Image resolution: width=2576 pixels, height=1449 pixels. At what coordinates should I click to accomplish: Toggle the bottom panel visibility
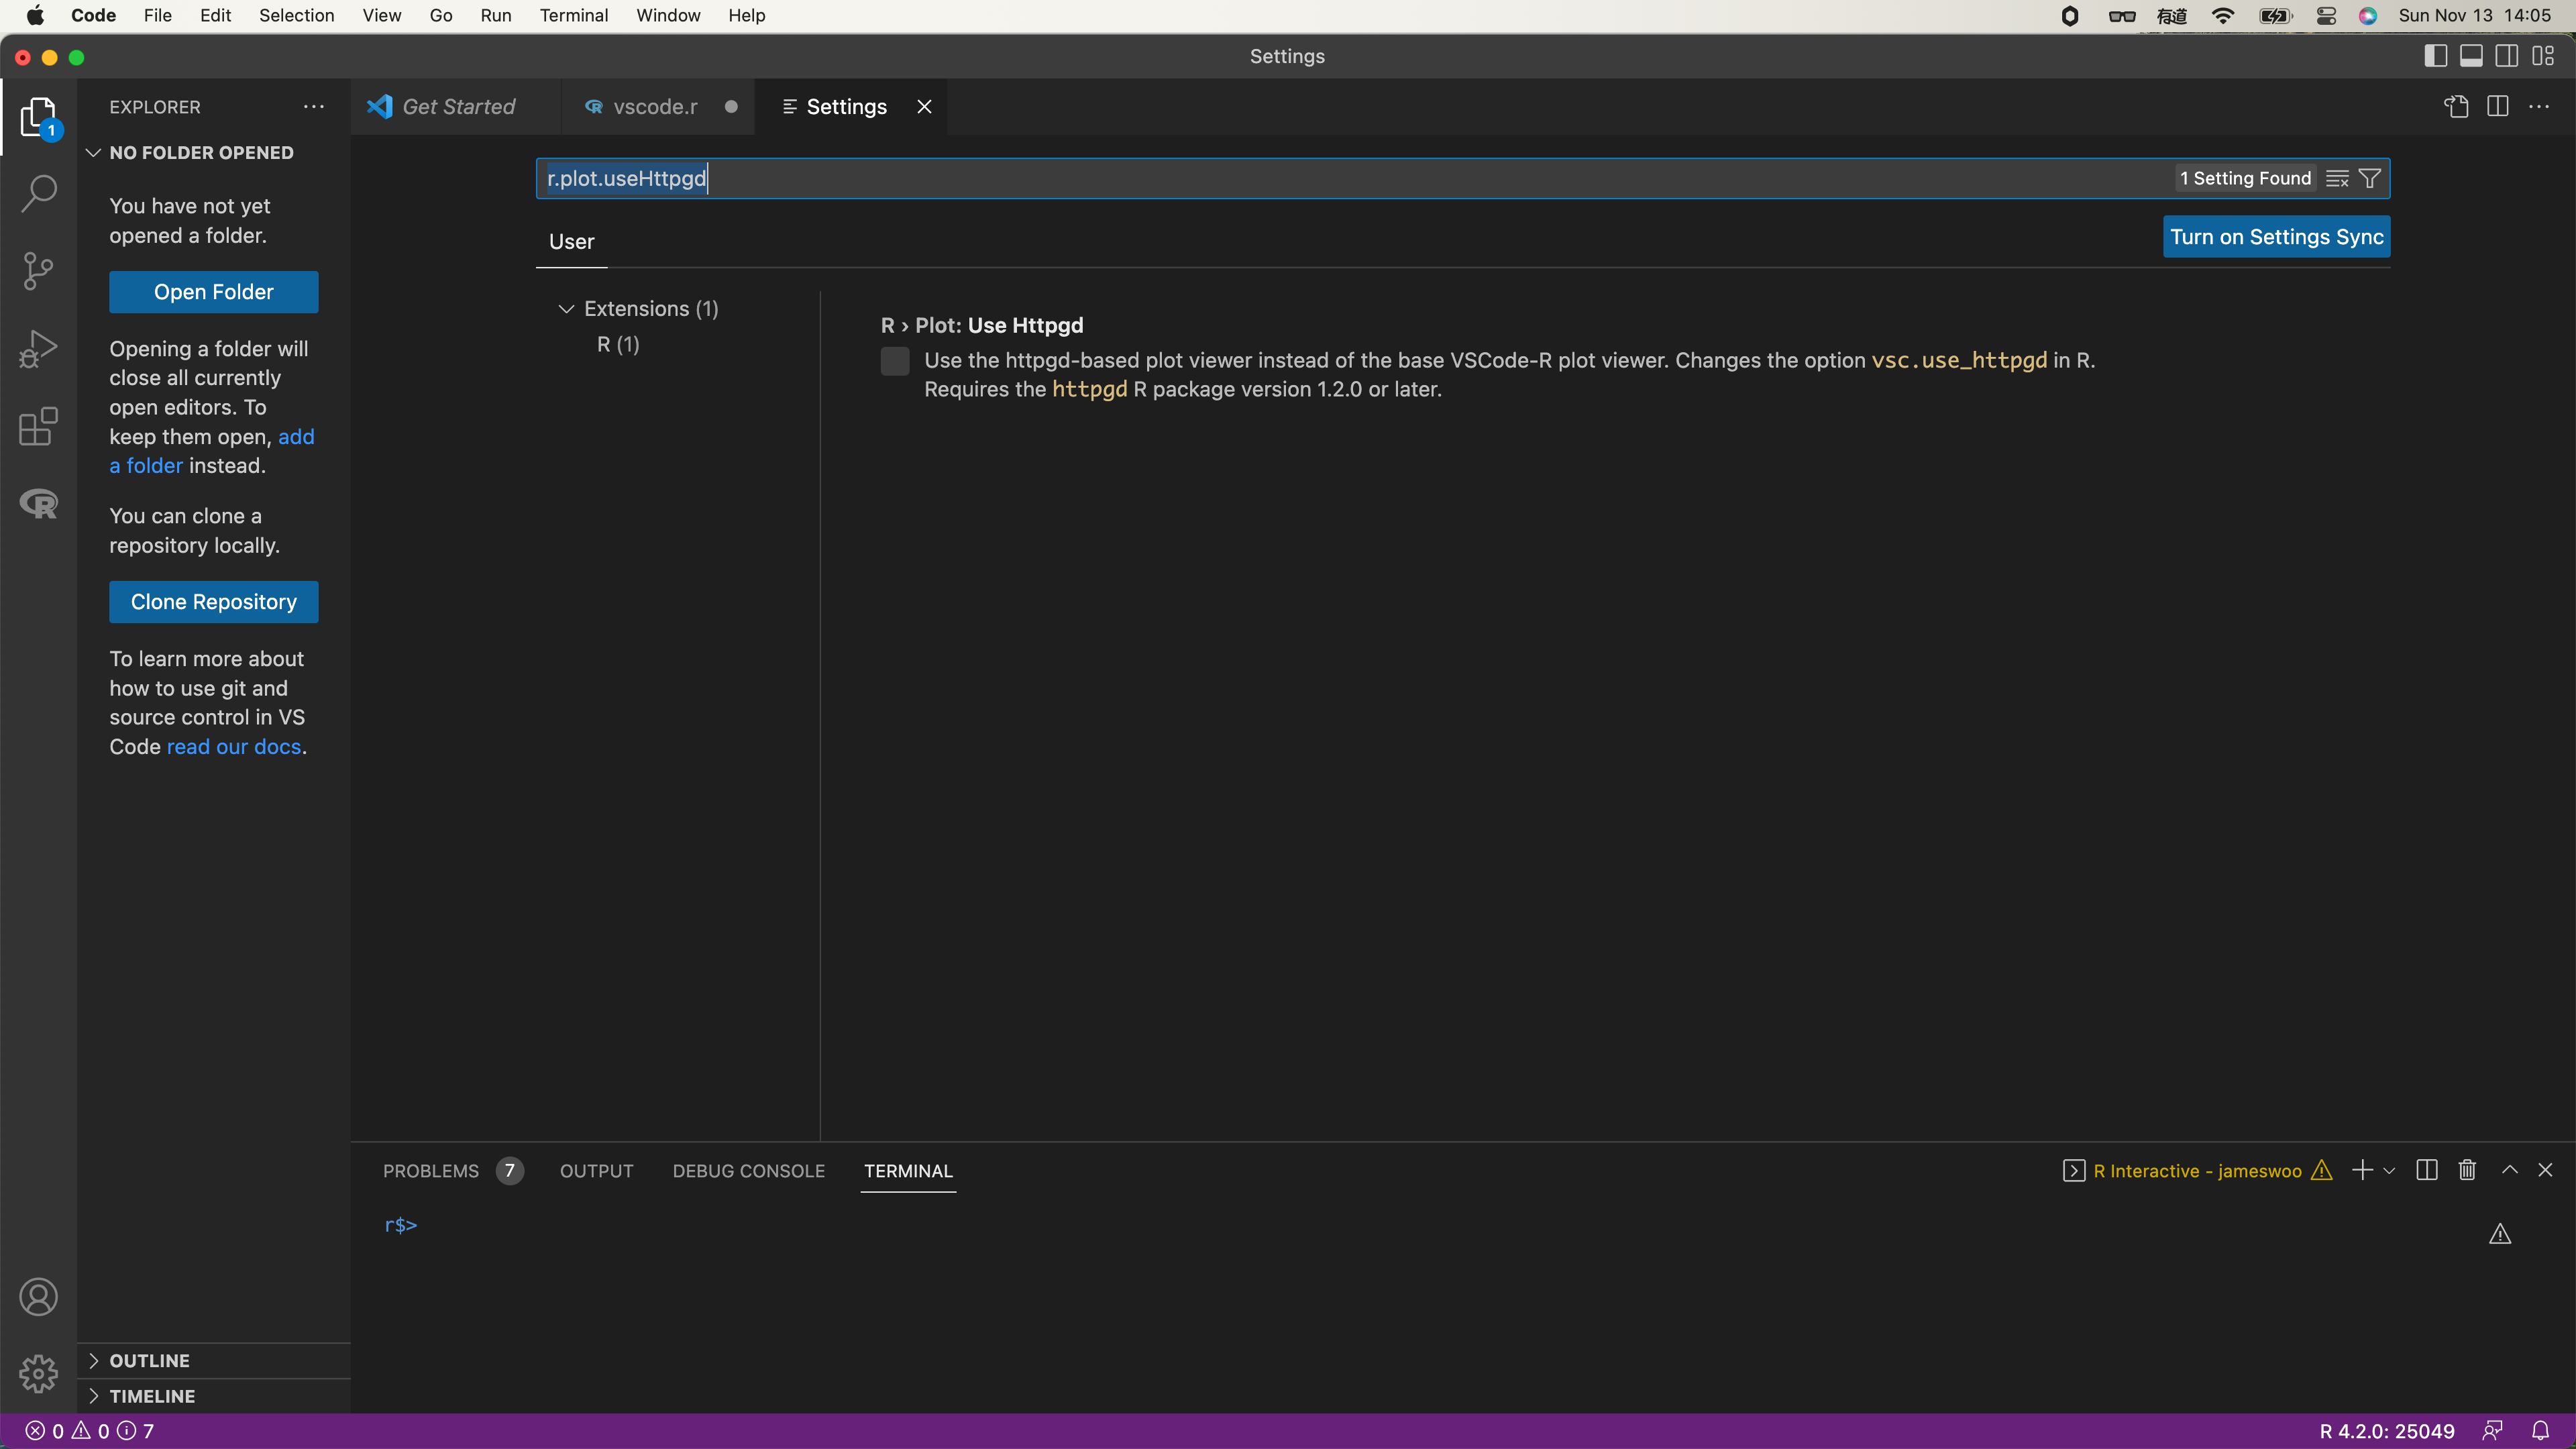(x=2472, y=56)
